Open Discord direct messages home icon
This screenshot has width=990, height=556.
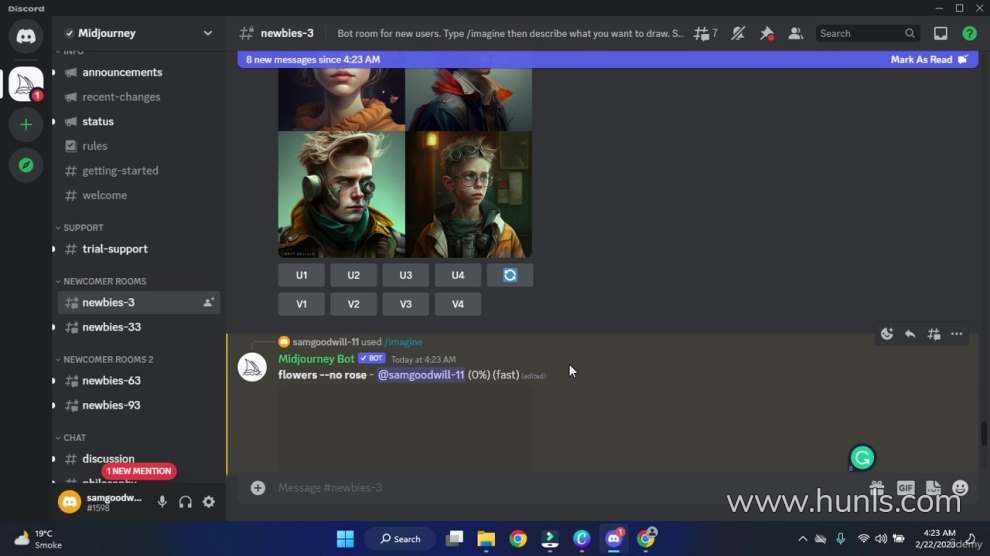click(26, 36)
